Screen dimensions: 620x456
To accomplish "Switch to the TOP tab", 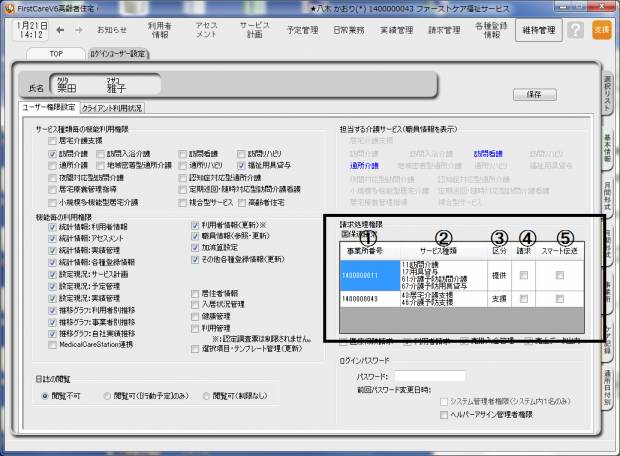I will tap(59, 53).
